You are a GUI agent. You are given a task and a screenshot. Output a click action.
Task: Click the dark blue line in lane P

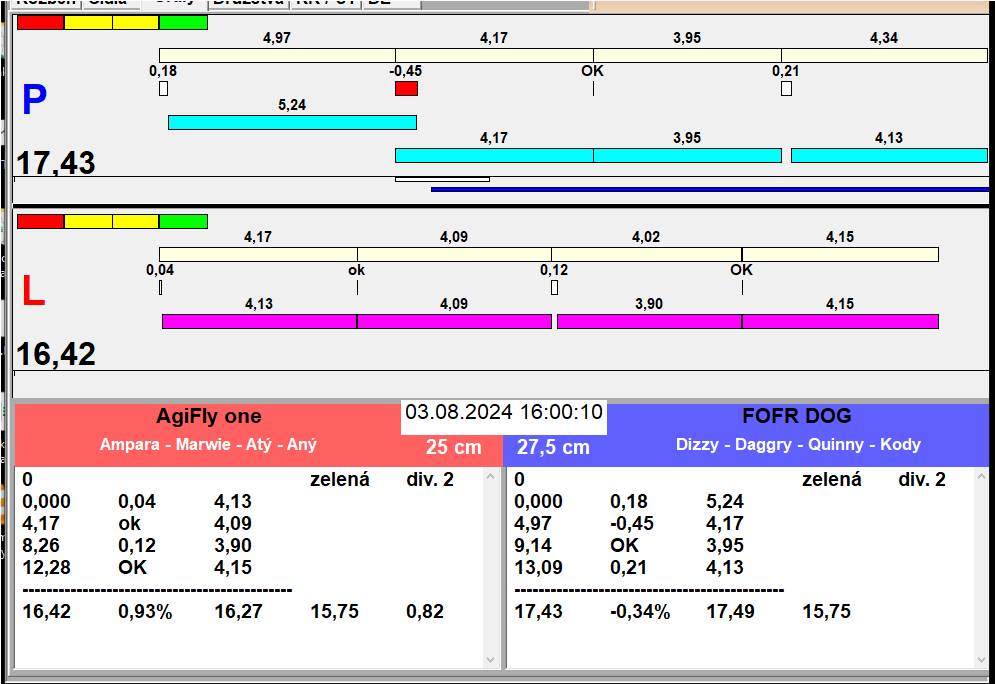click(x=709, y=188)
